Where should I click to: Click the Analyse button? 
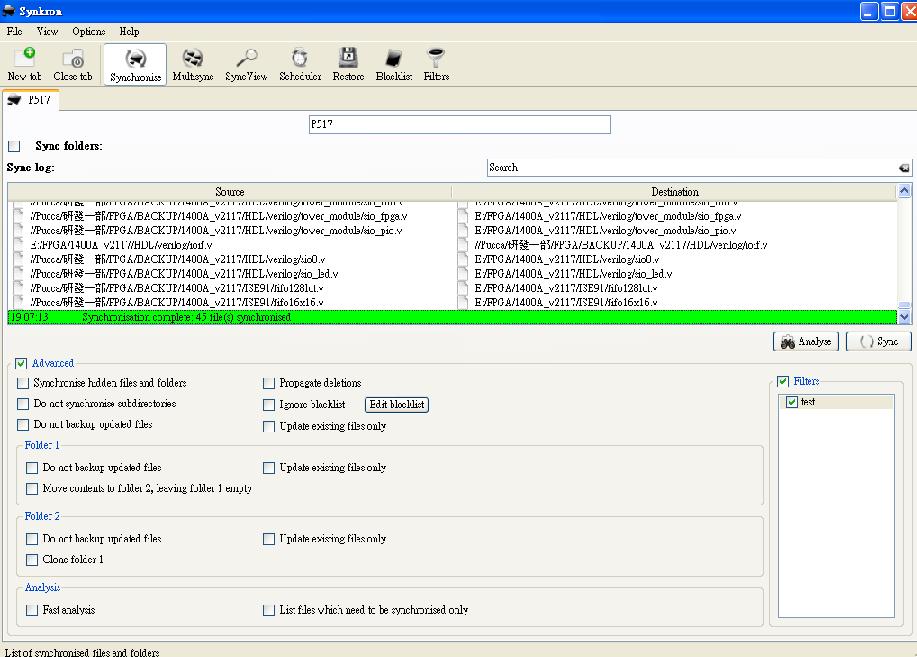point(806,342)
